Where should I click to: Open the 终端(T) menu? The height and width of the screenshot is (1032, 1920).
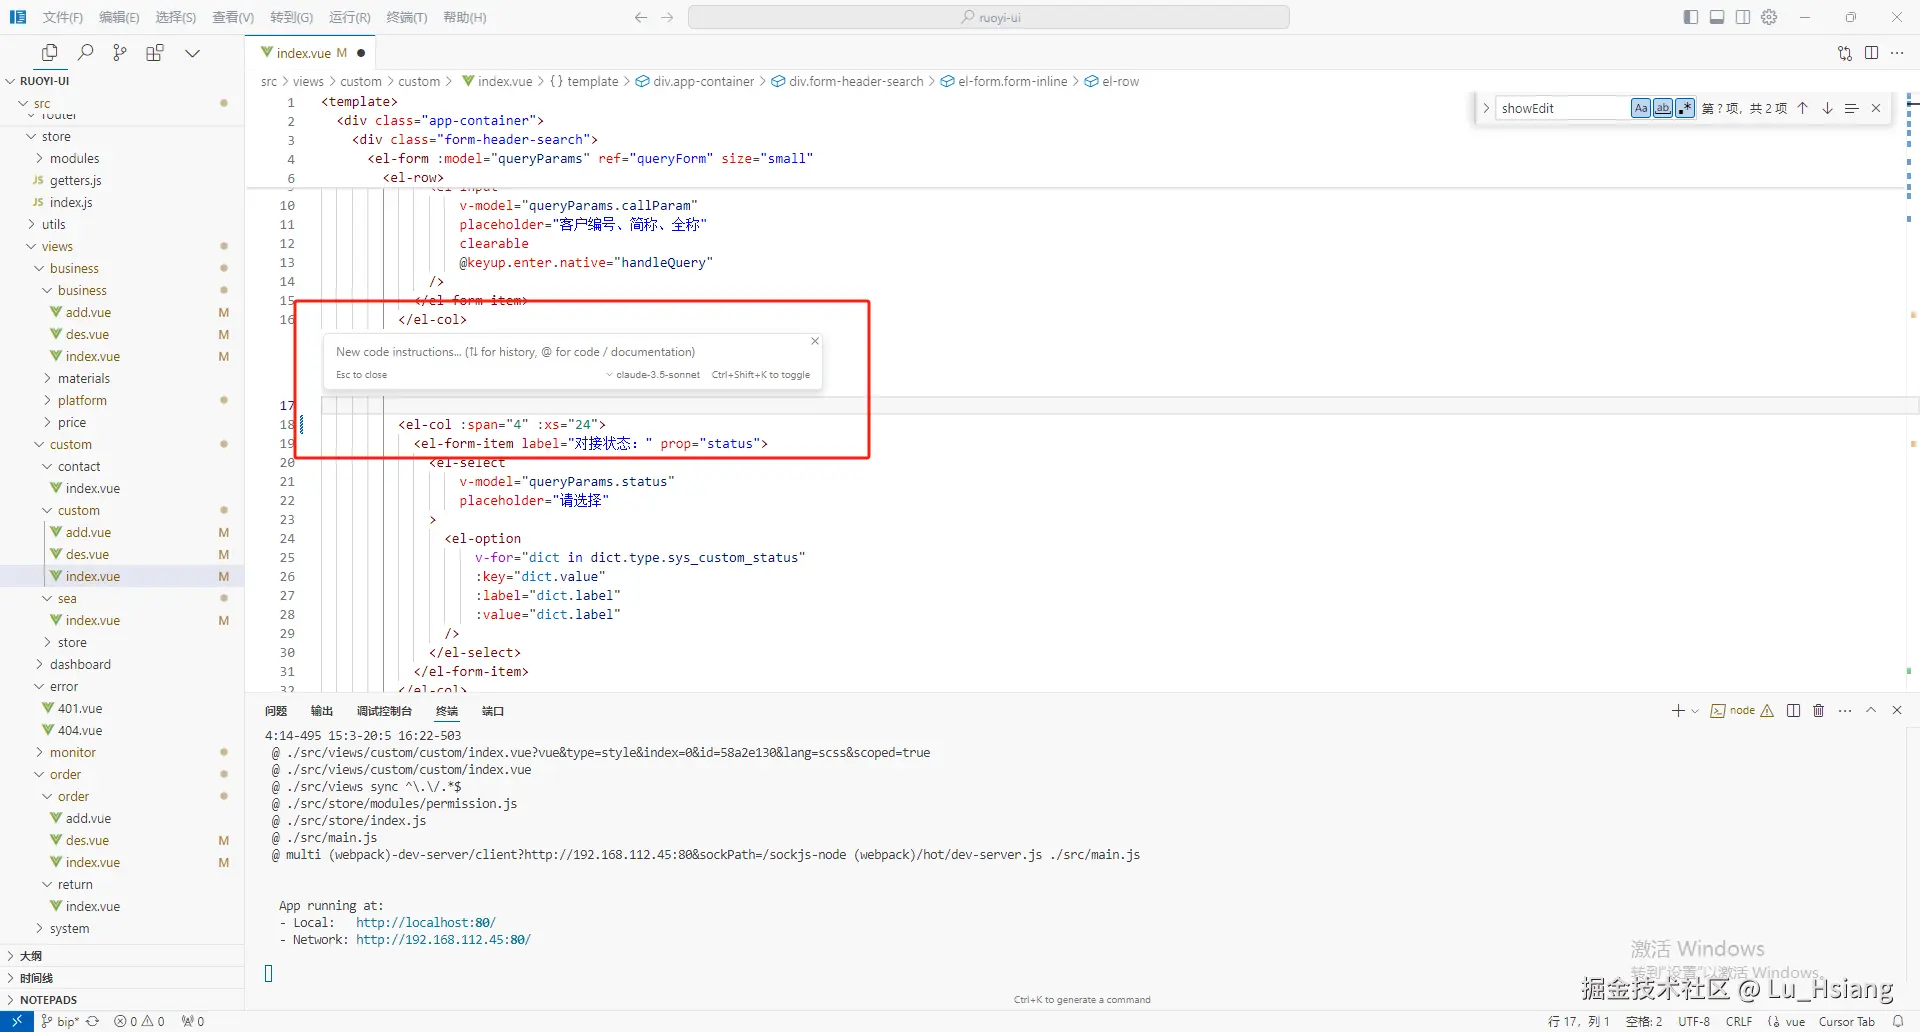click(406, 17)
